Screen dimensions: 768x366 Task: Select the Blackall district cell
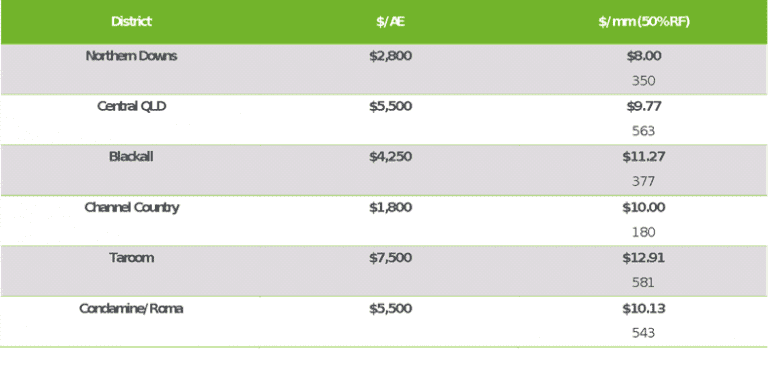tap(131, 156)
